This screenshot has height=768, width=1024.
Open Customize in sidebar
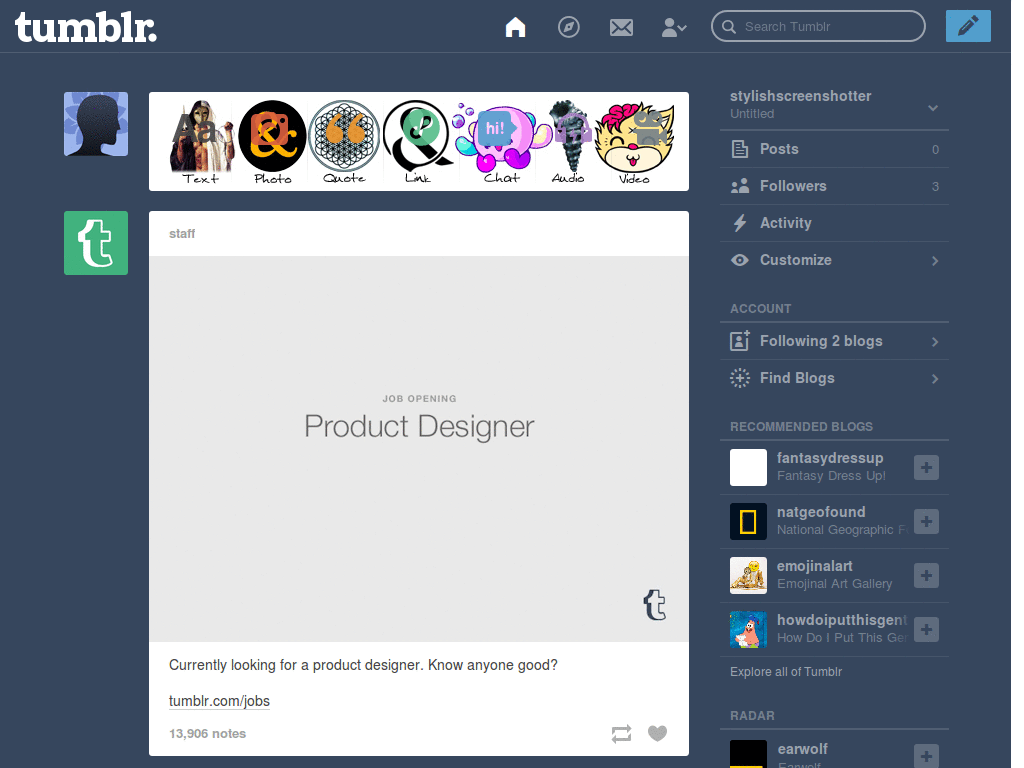coord(834,260)
